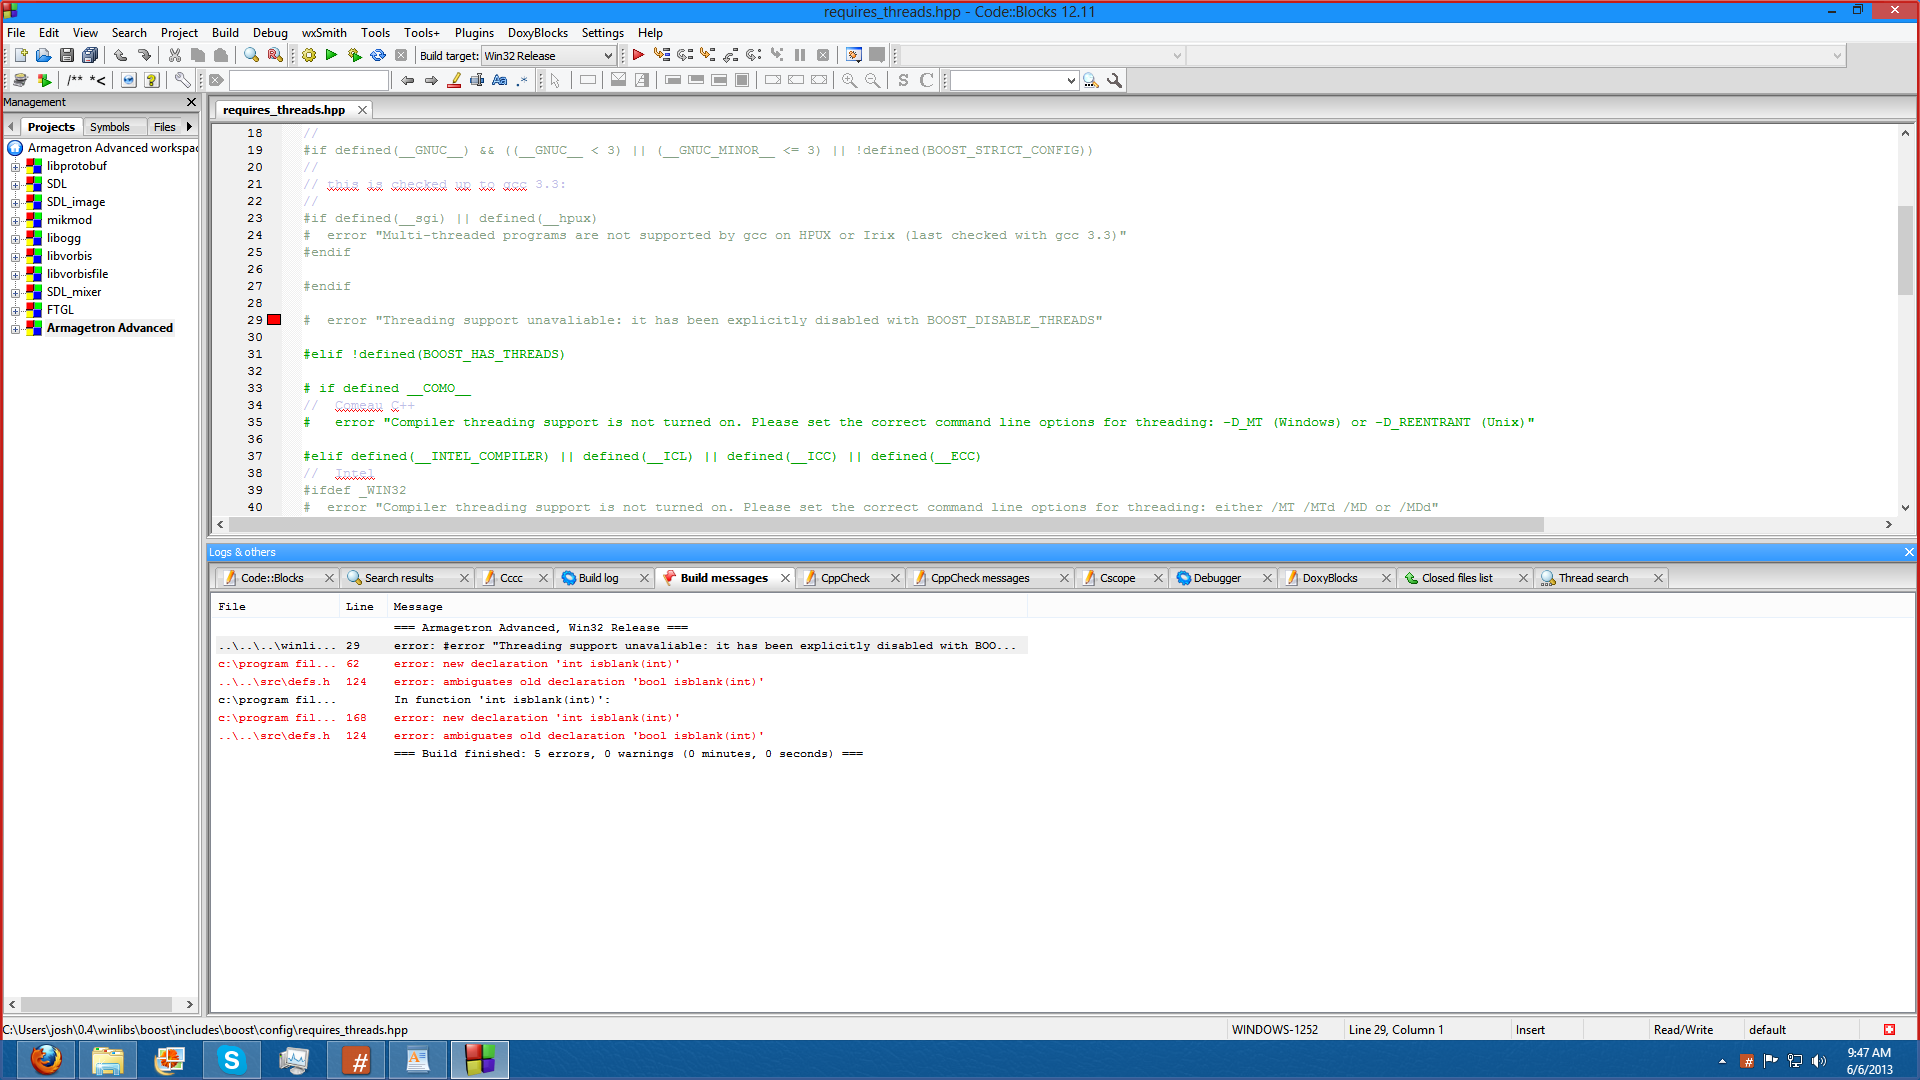Screen dimensions: 1920x1080
Task: Select the isblank error at line 62
Action: pos(536,664)
